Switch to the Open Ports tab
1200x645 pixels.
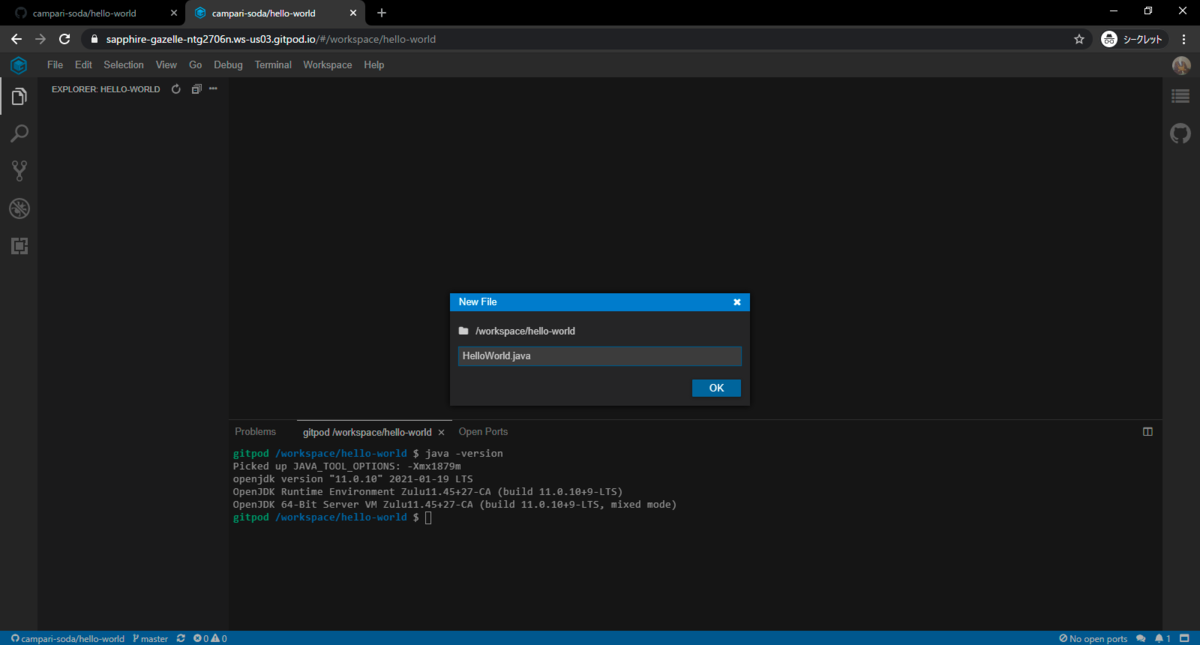[x=483, y=432]
